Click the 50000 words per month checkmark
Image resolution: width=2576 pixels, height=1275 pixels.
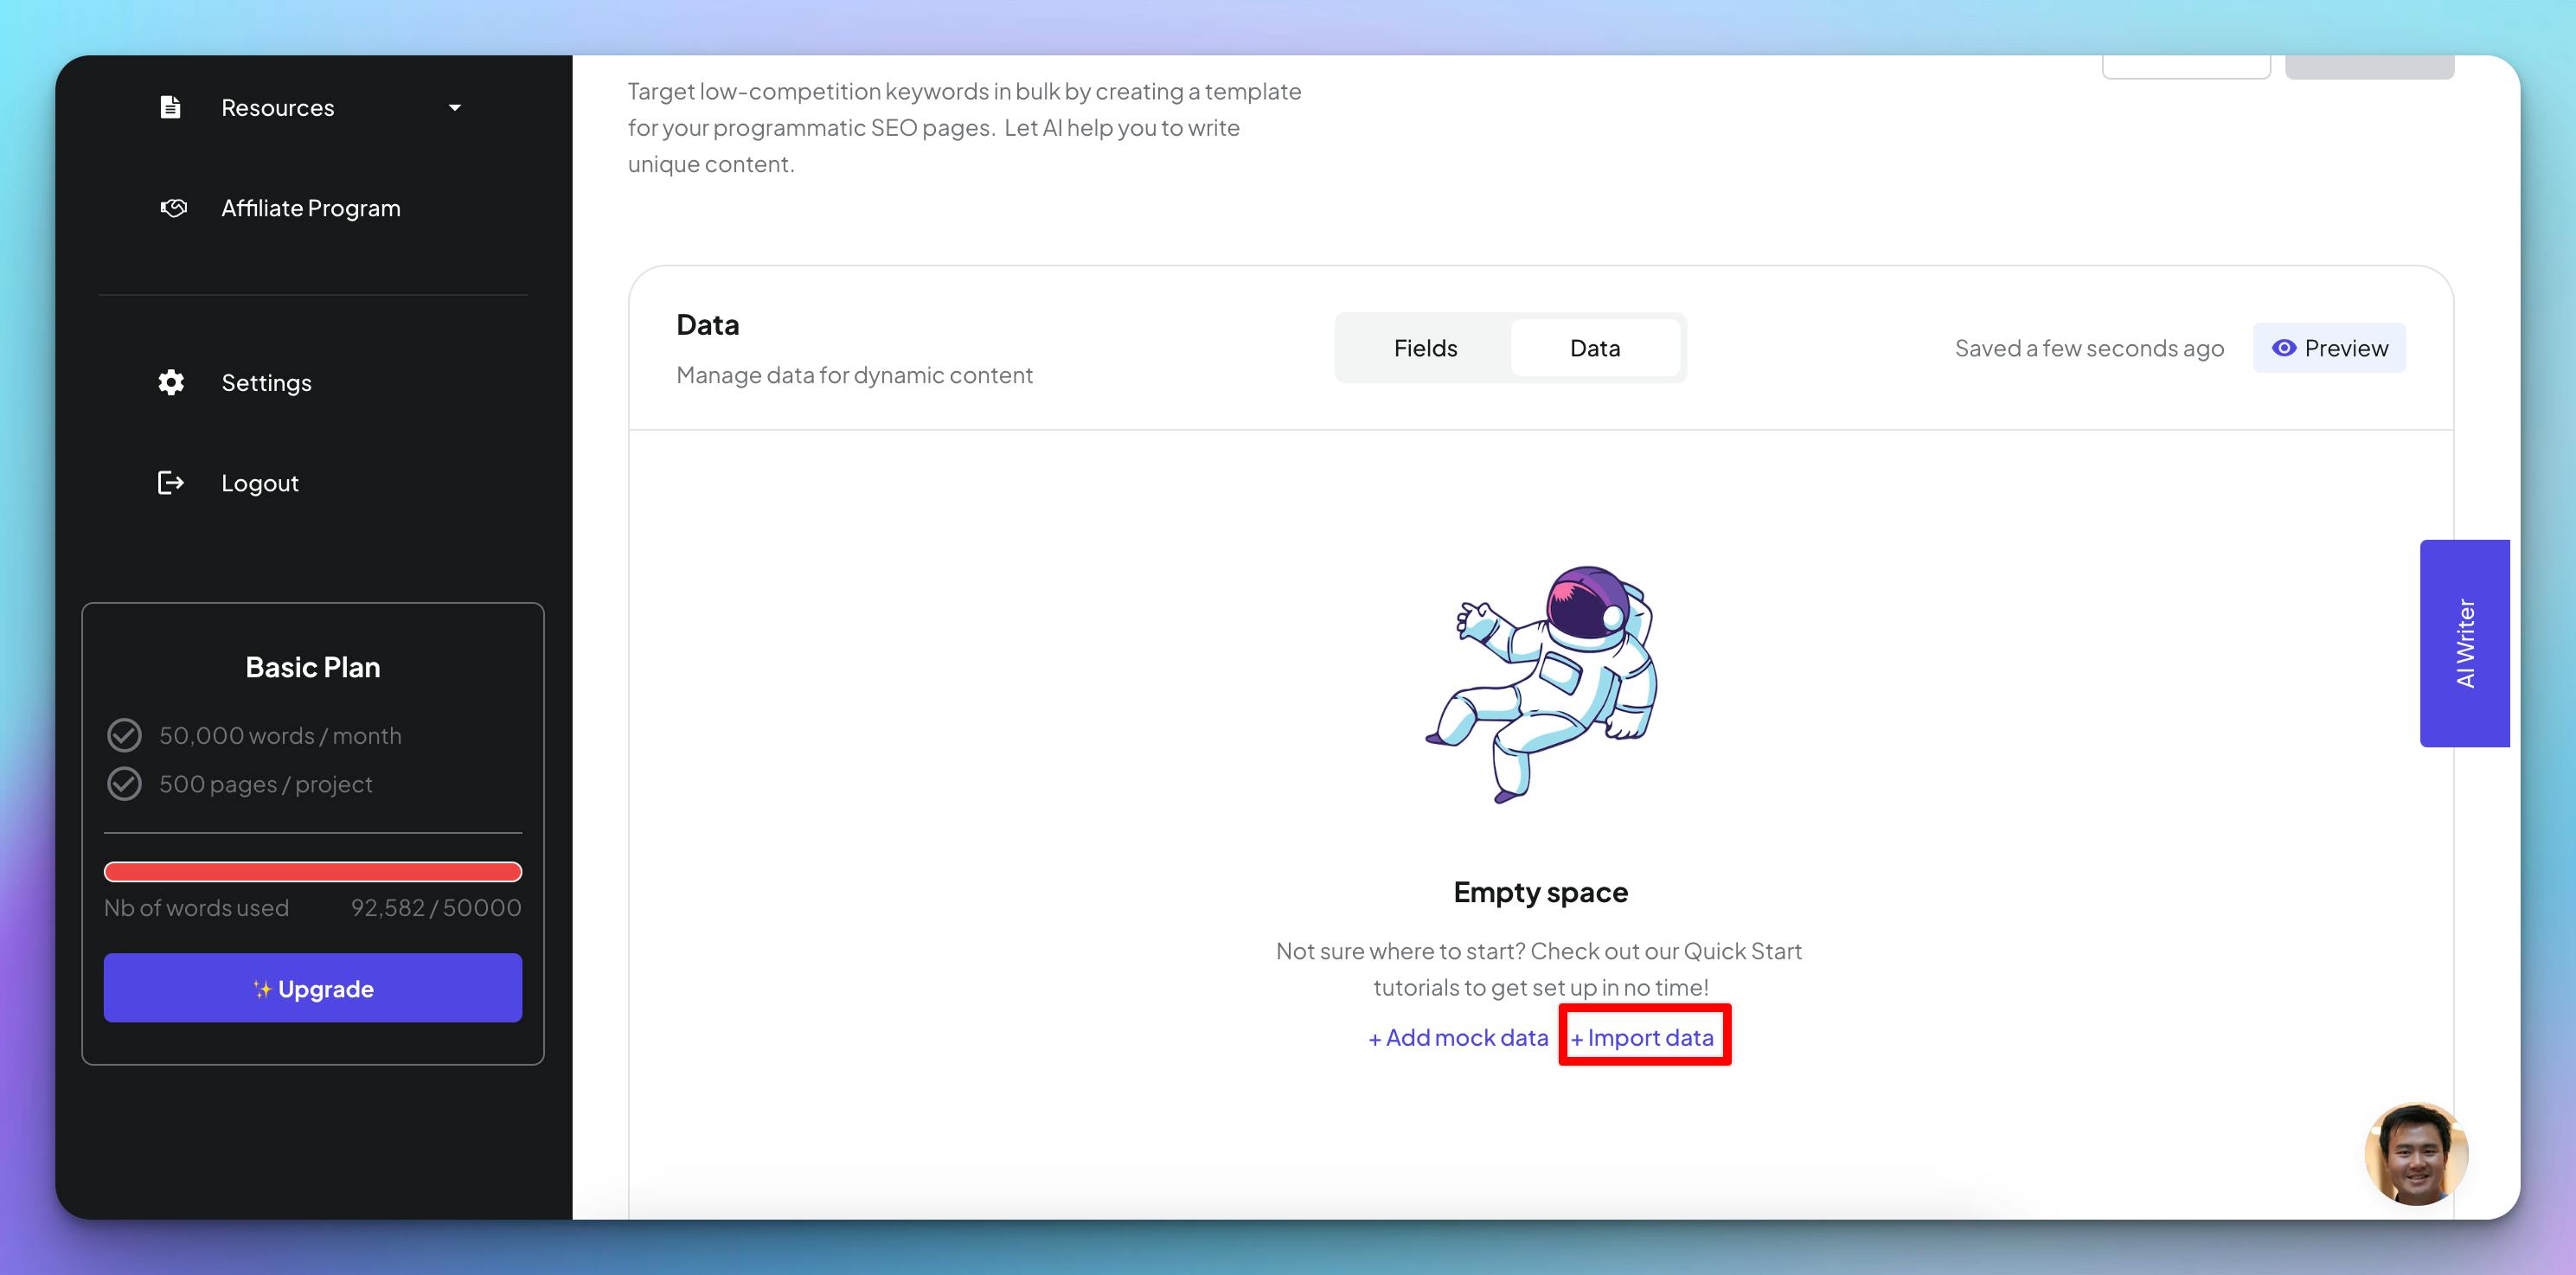click(125, 734)
